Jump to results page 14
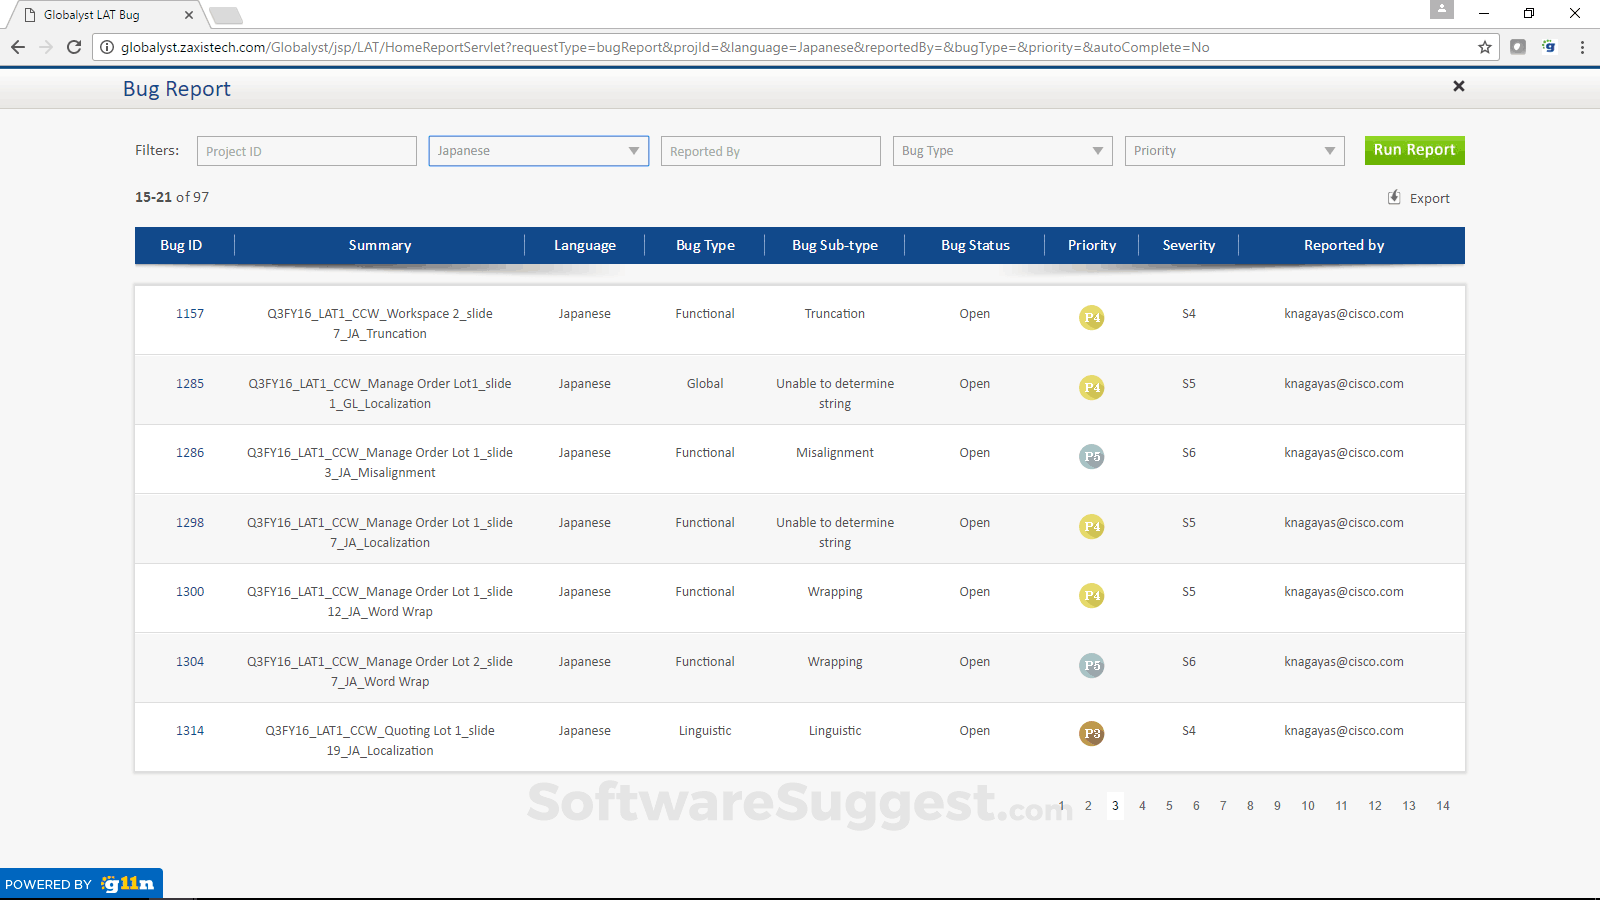The width and height of the screenshot is (1600, 900). click(x=1443, y=806)
